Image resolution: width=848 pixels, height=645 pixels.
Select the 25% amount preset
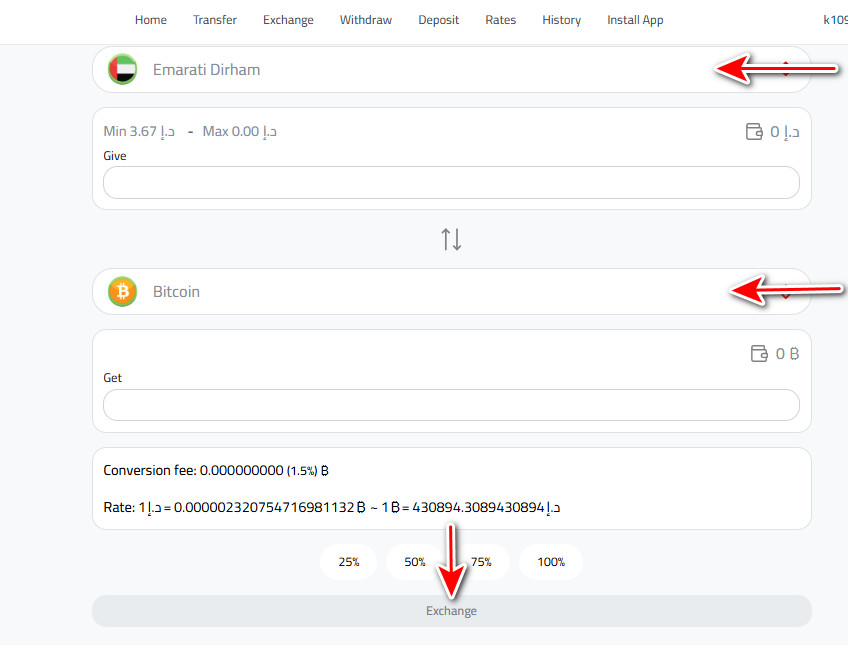pos(348,562)
